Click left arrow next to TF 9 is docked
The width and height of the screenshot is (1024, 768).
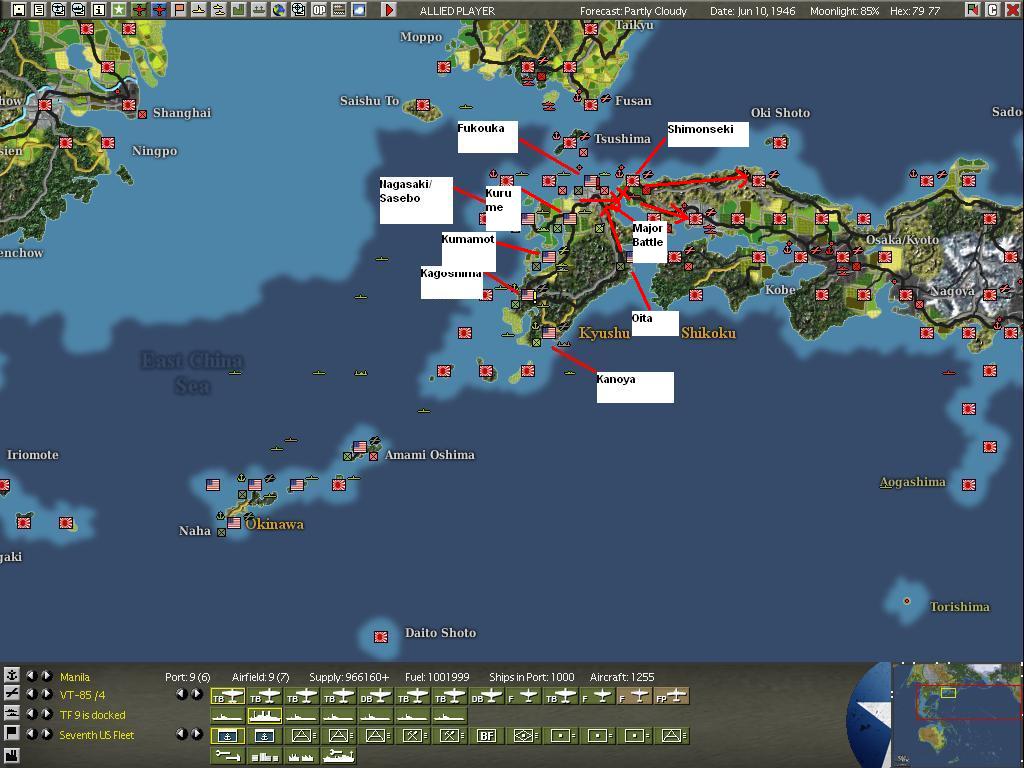pos(31,714)
